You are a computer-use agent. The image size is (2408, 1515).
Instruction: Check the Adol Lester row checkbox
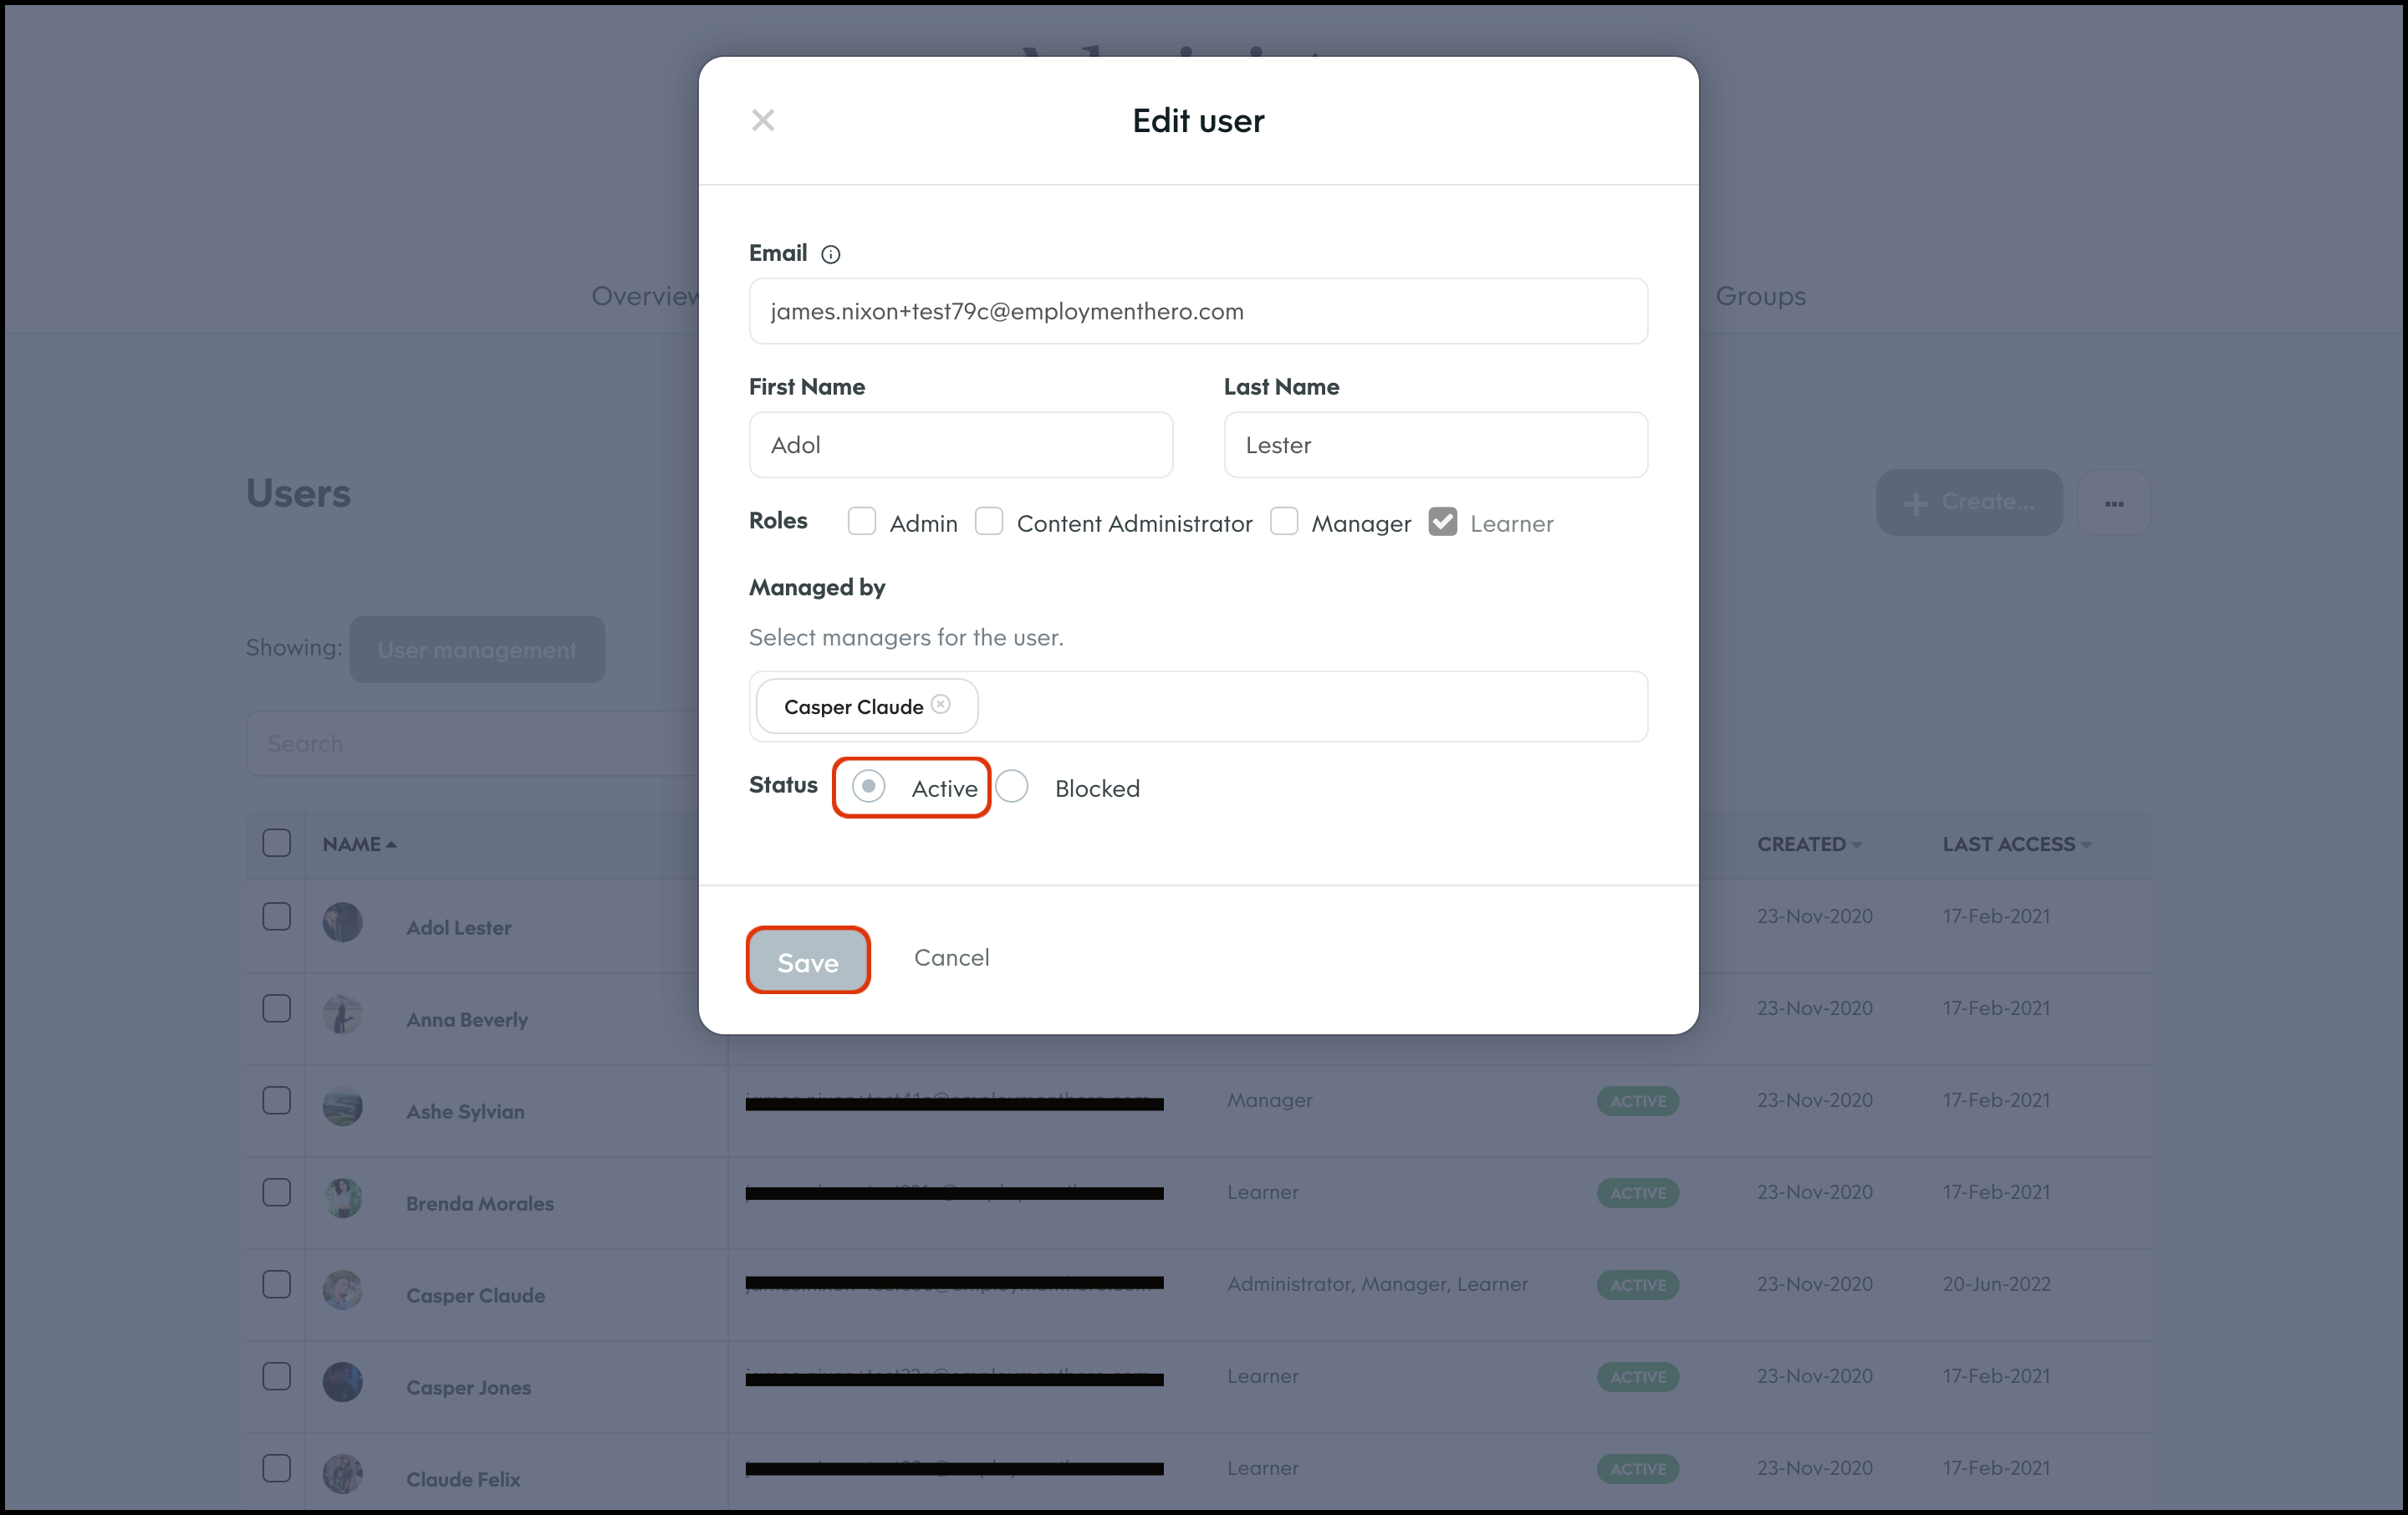coord(276,917)
